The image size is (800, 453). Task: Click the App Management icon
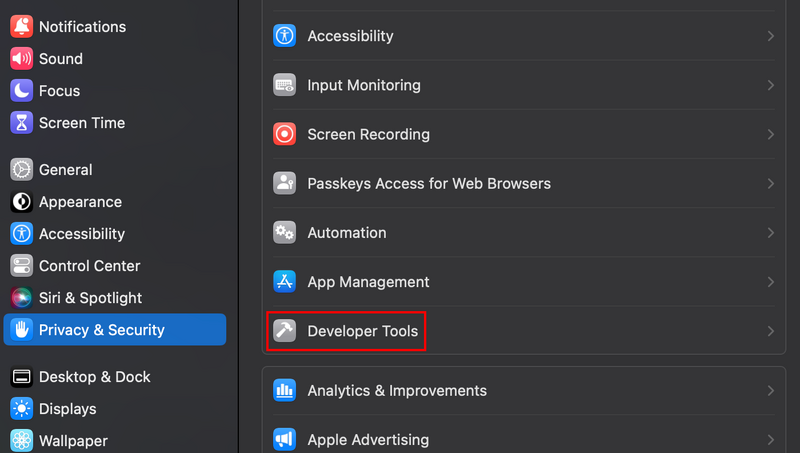click(x=284, y=282)
